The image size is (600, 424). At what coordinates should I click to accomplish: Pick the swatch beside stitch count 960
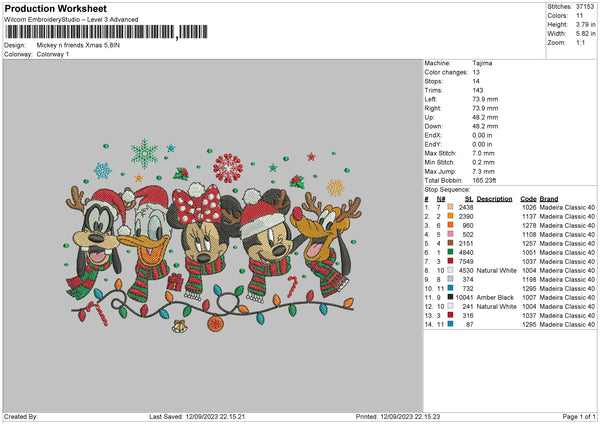(x=450, y=225)
